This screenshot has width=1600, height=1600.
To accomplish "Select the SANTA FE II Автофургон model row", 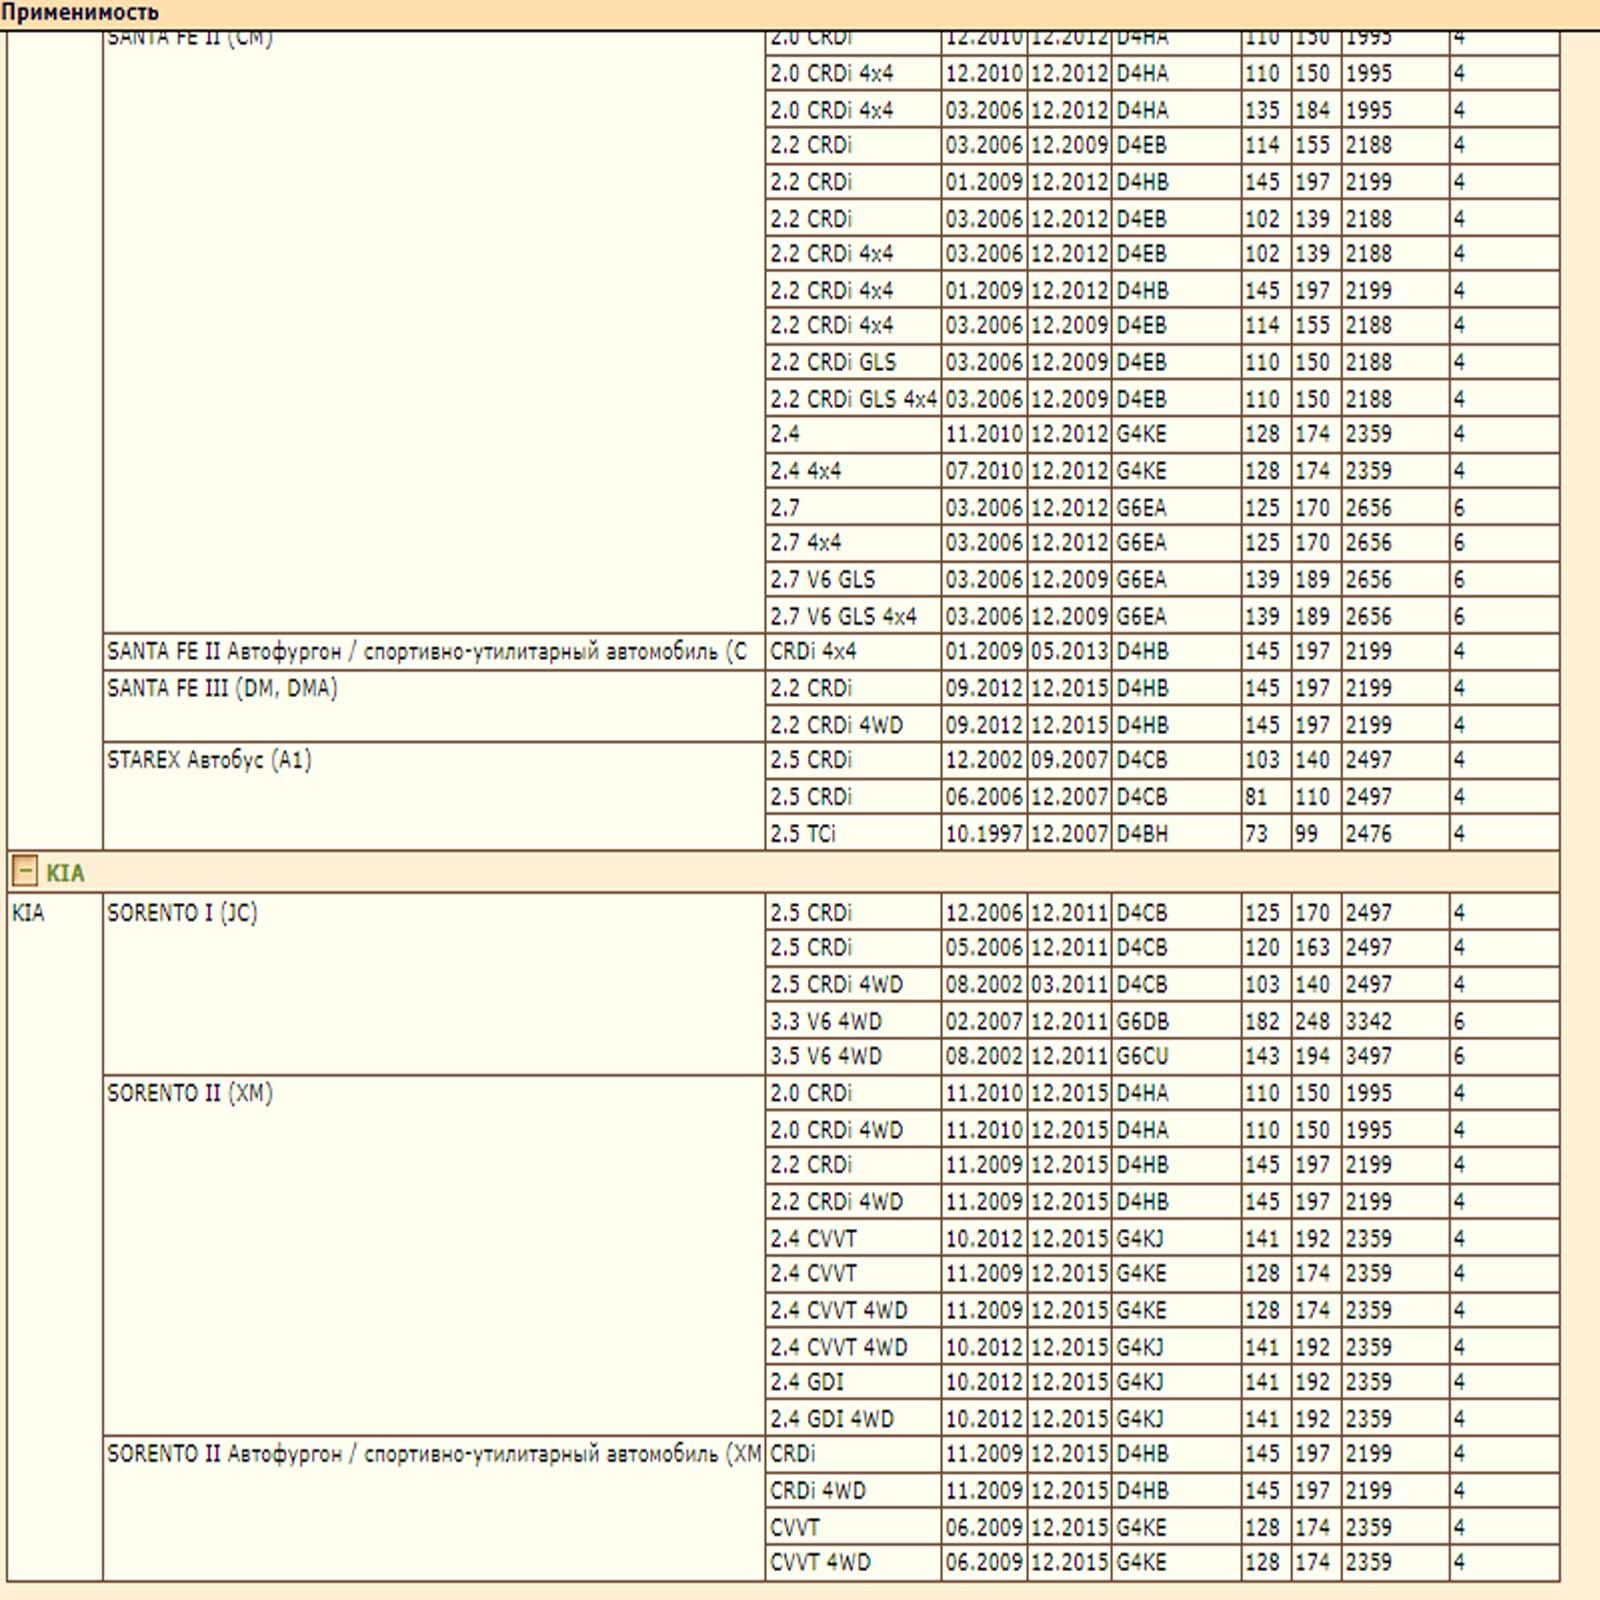I will tap(427, 652).
